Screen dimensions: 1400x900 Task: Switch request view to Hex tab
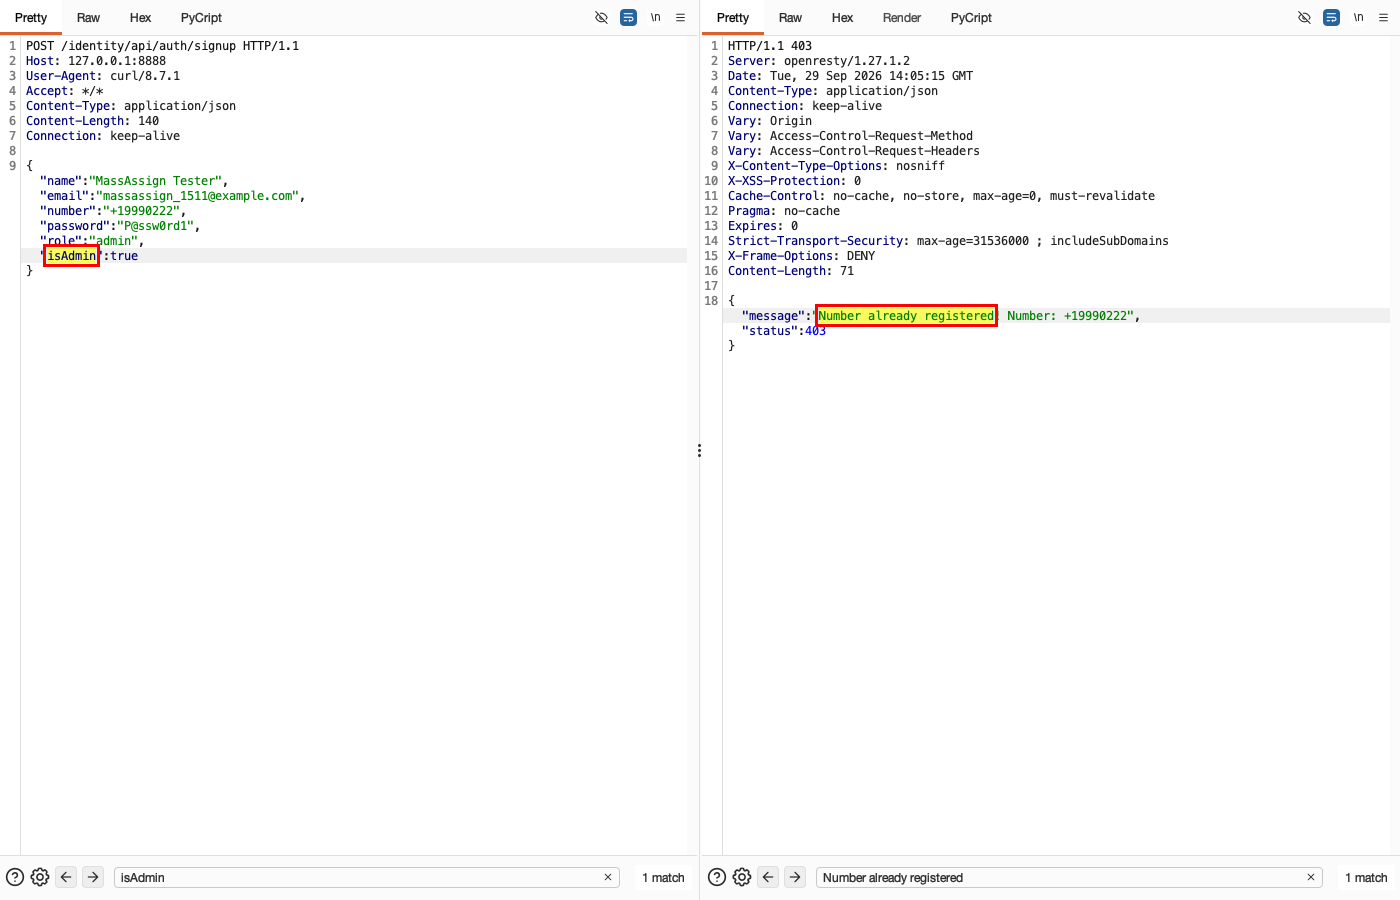[x=140, y=17]
